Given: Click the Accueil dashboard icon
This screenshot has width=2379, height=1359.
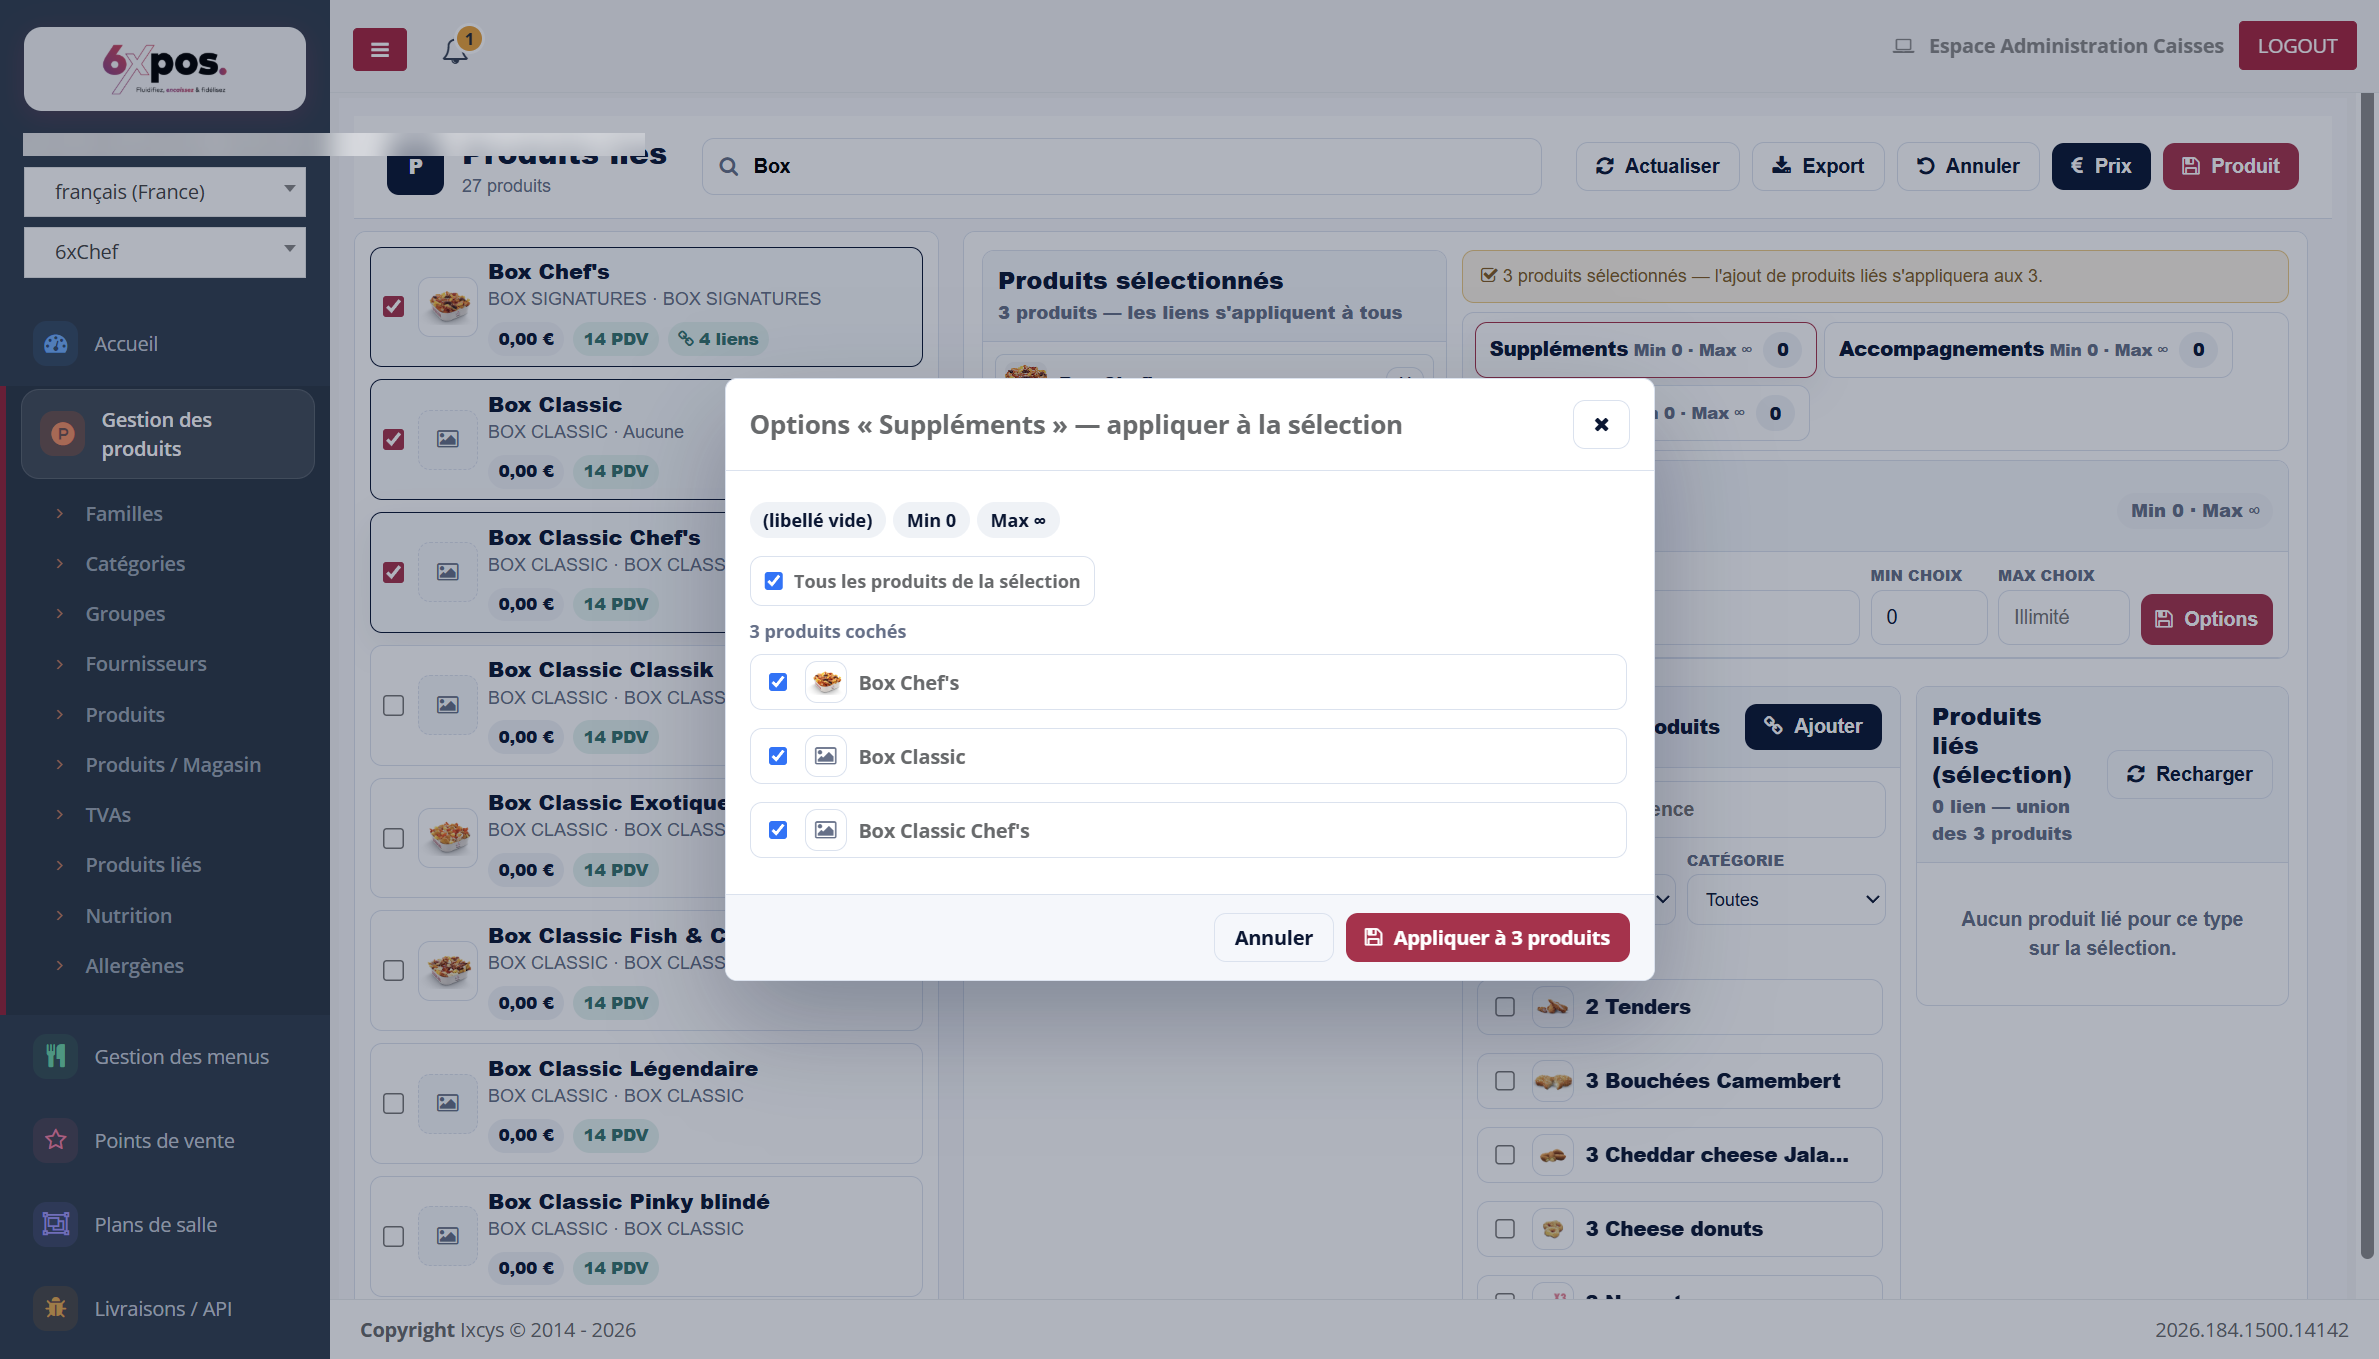Looking at the screenshot, I should (56, 344).
